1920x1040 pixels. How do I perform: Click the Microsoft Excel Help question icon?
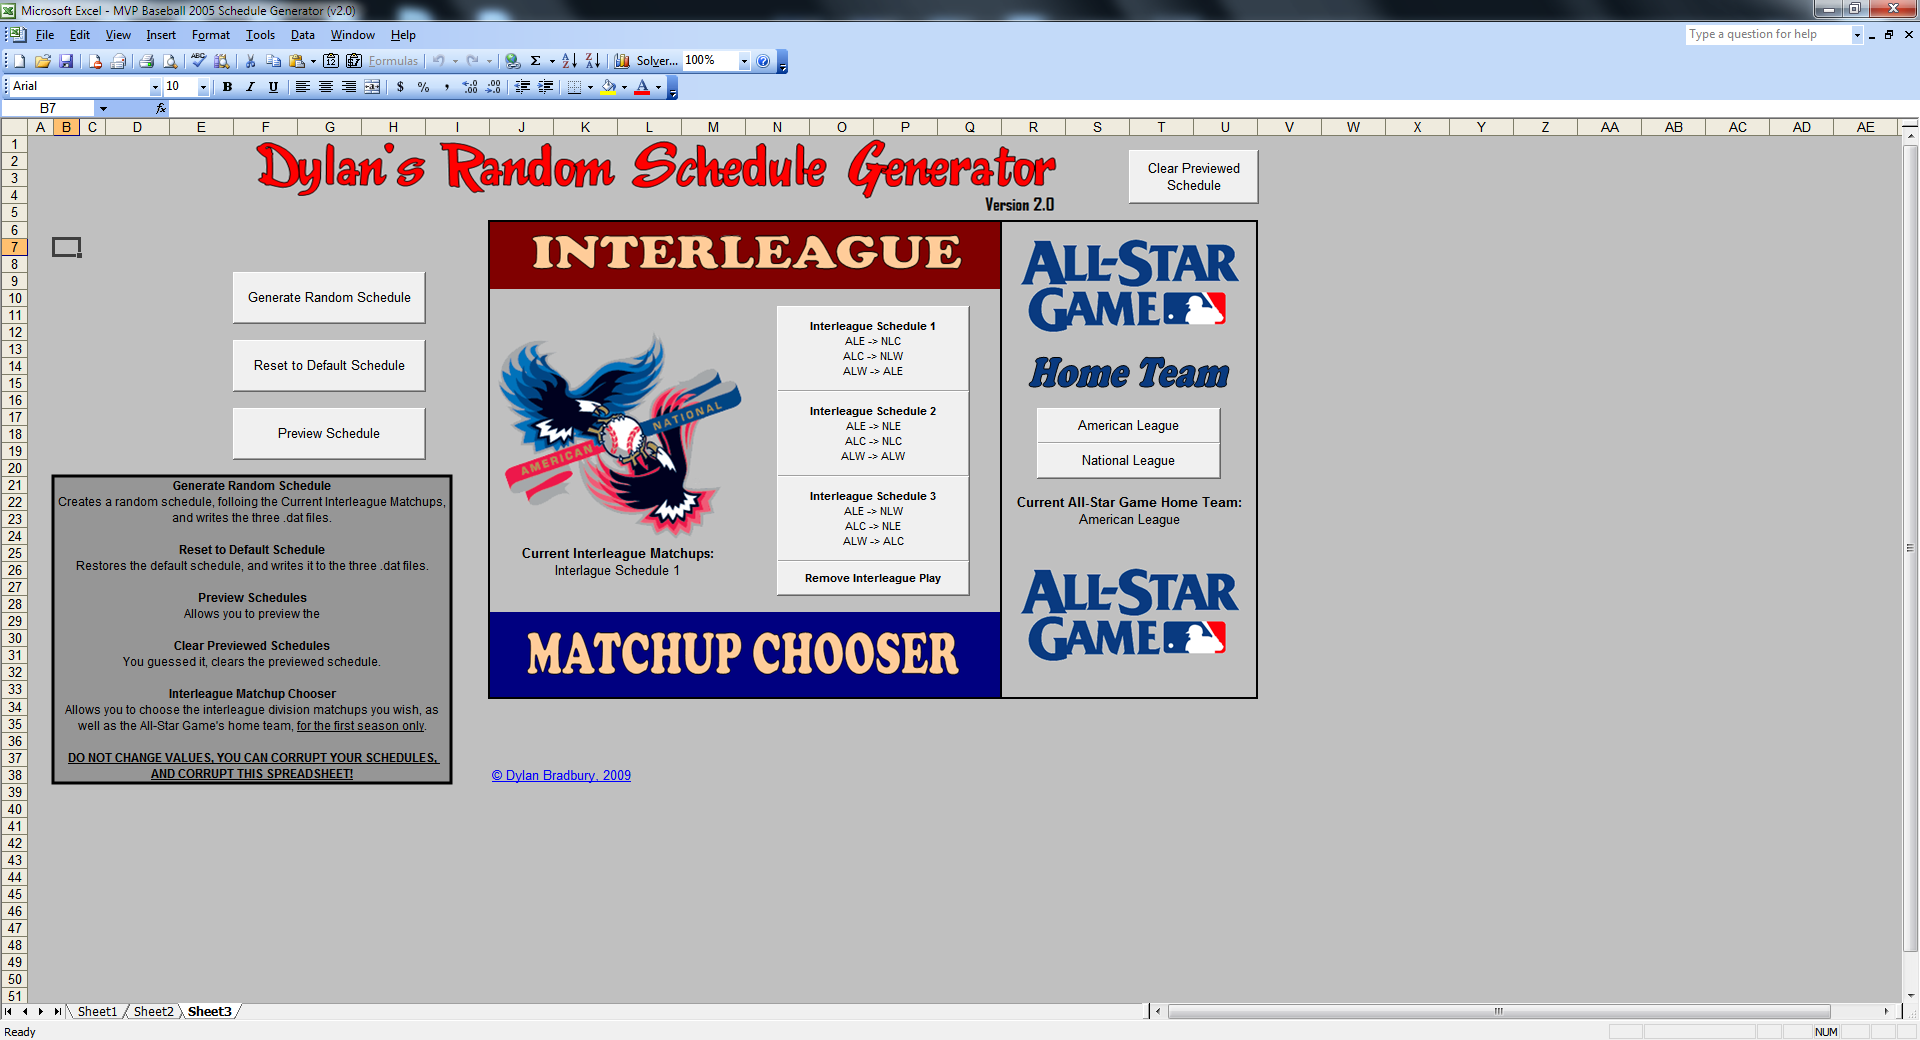tap(763, 61)
